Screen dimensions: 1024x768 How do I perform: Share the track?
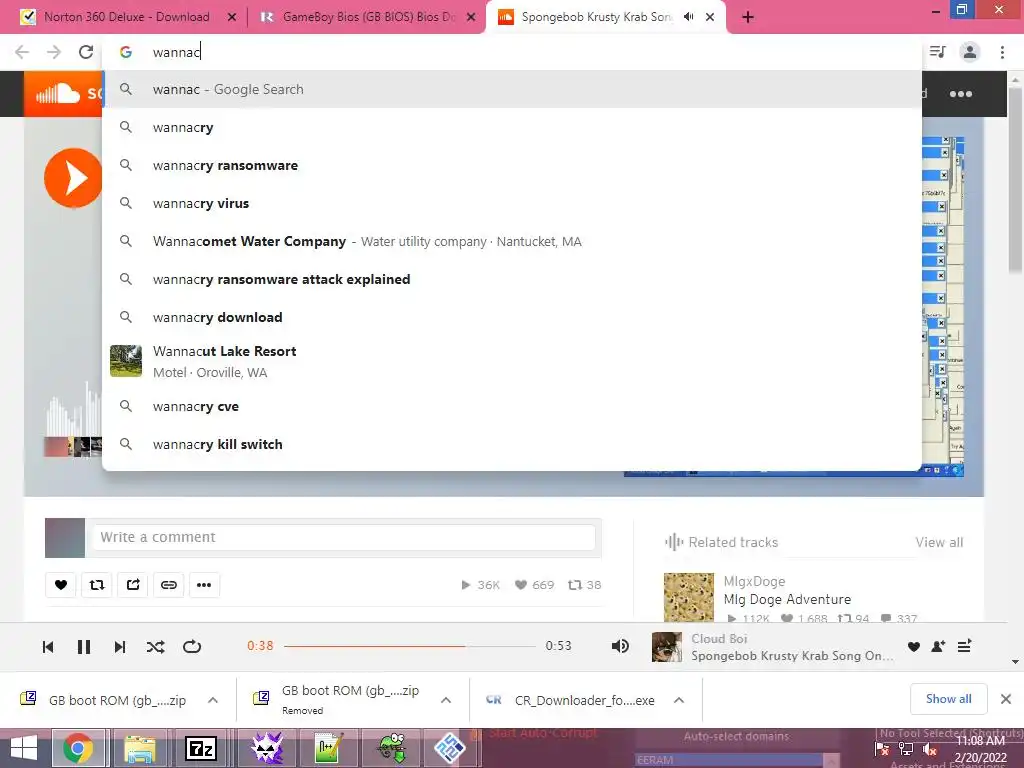133,584
